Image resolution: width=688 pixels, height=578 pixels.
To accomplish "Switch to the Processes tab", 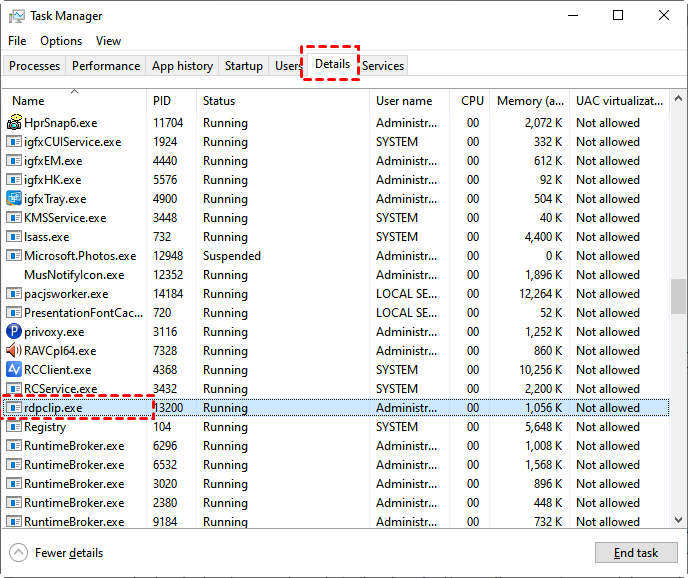I will [x=34, y=66].
